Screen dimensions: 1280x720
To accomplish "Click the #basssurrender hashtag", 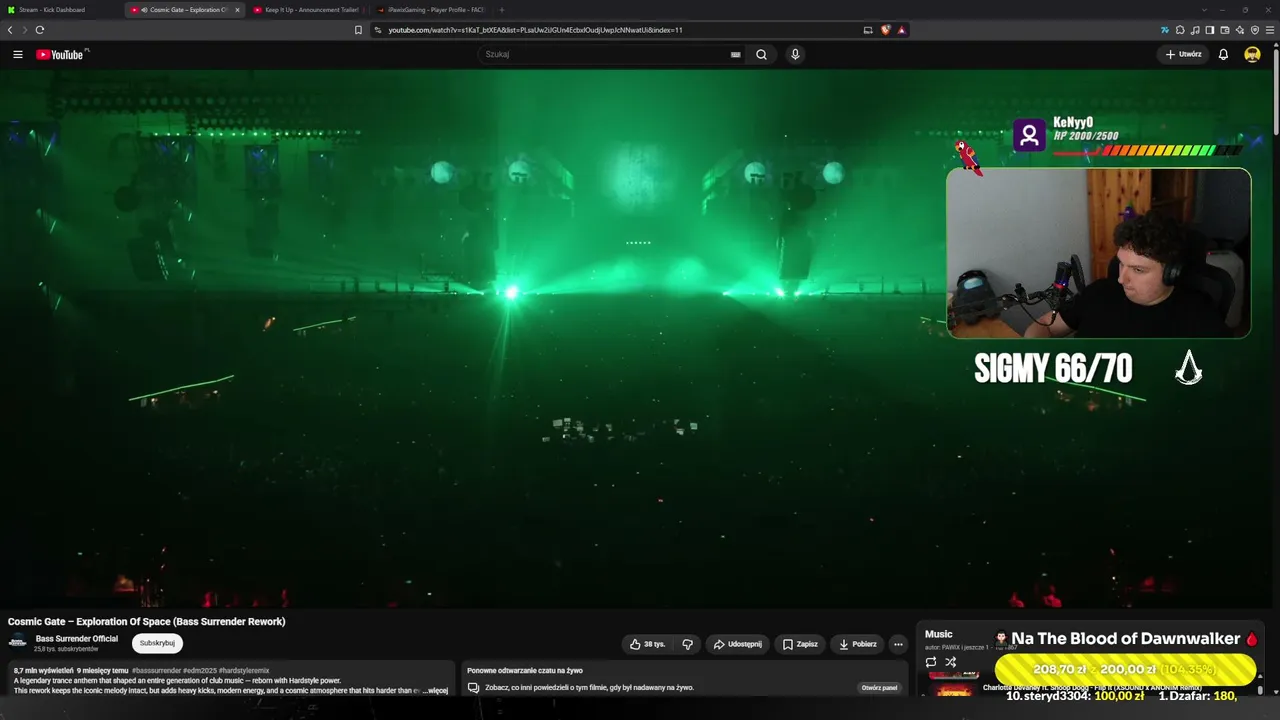I will 156,670.
